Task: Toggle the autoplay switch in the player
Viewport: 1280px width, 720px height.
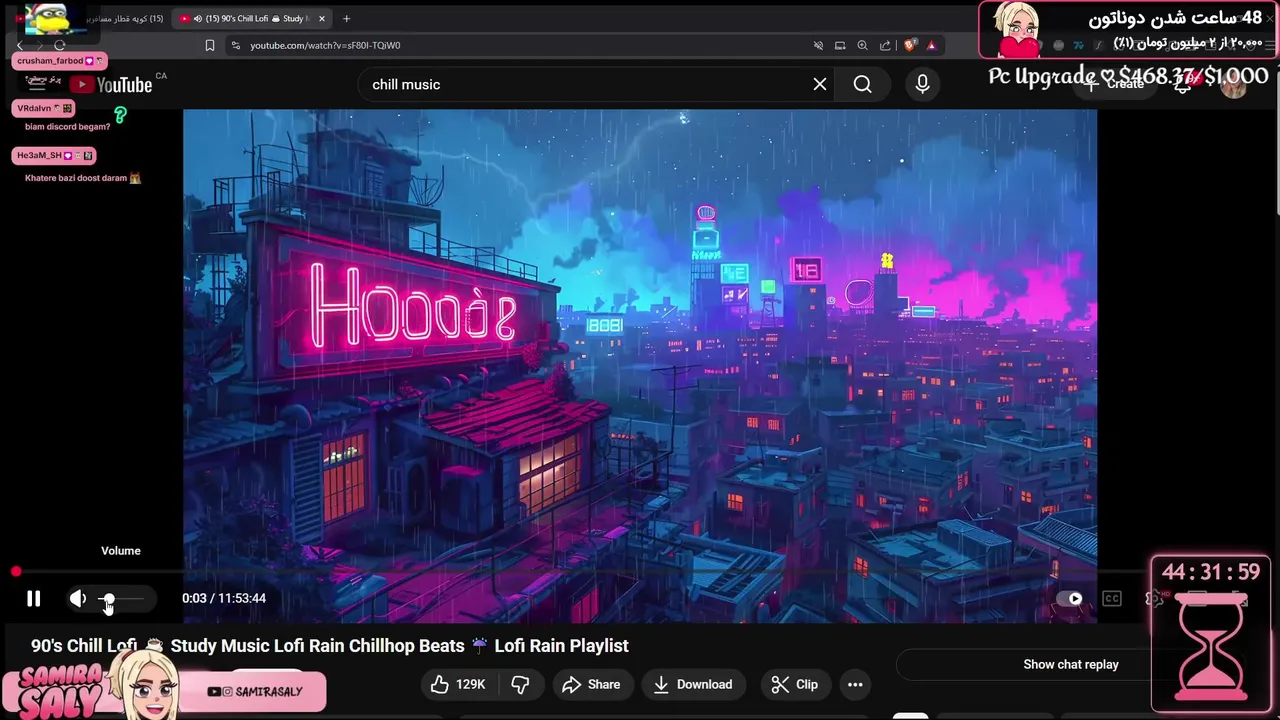Action: (1070, 598)
